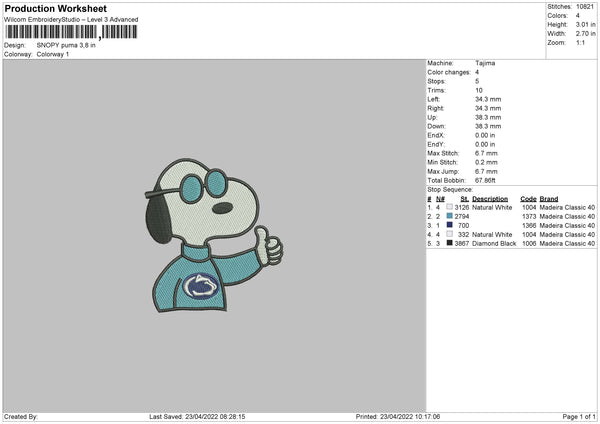Click the 'Stops:' label

pos(437,82)
